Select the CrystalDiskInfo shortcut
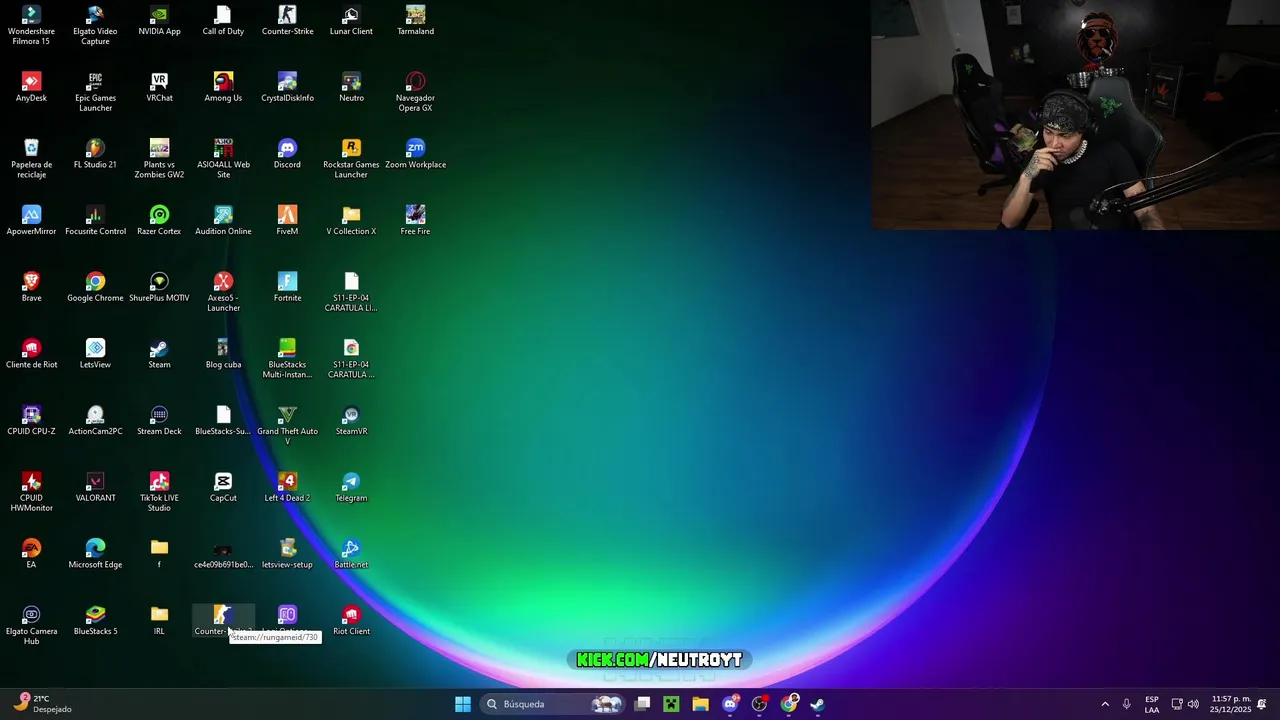This screenshot has height=720, width=1280. [287, 87]
